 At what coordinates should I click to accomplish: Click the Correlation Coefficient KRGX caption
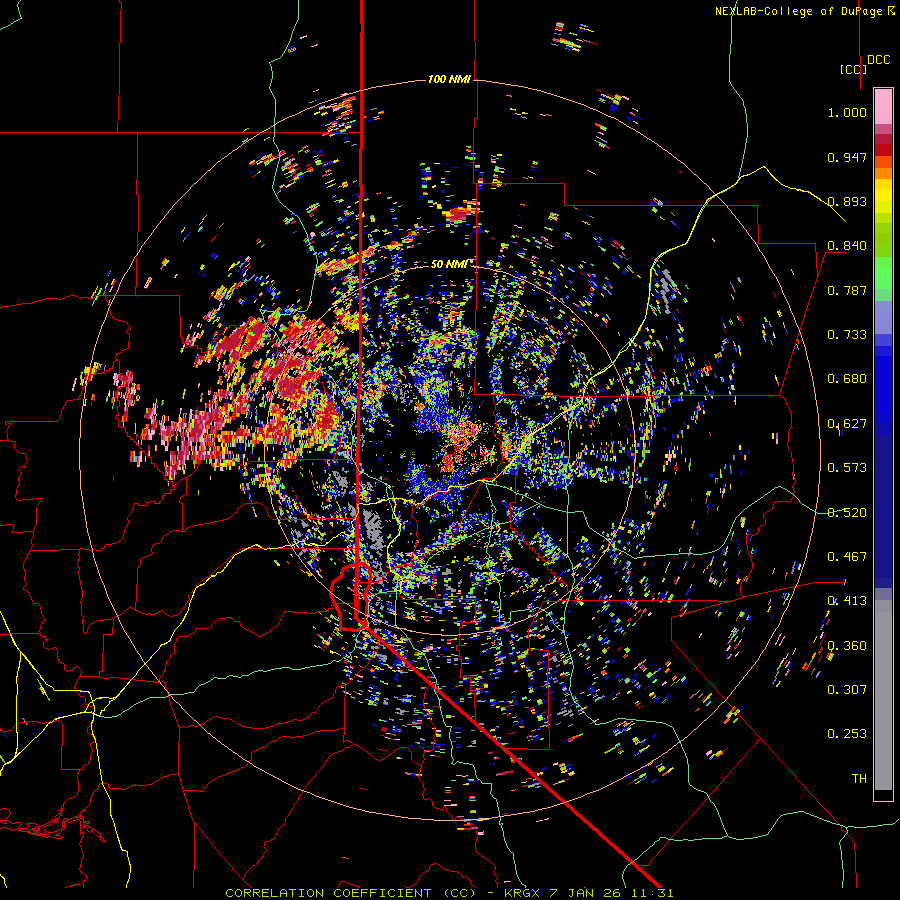tap(449, 893)
